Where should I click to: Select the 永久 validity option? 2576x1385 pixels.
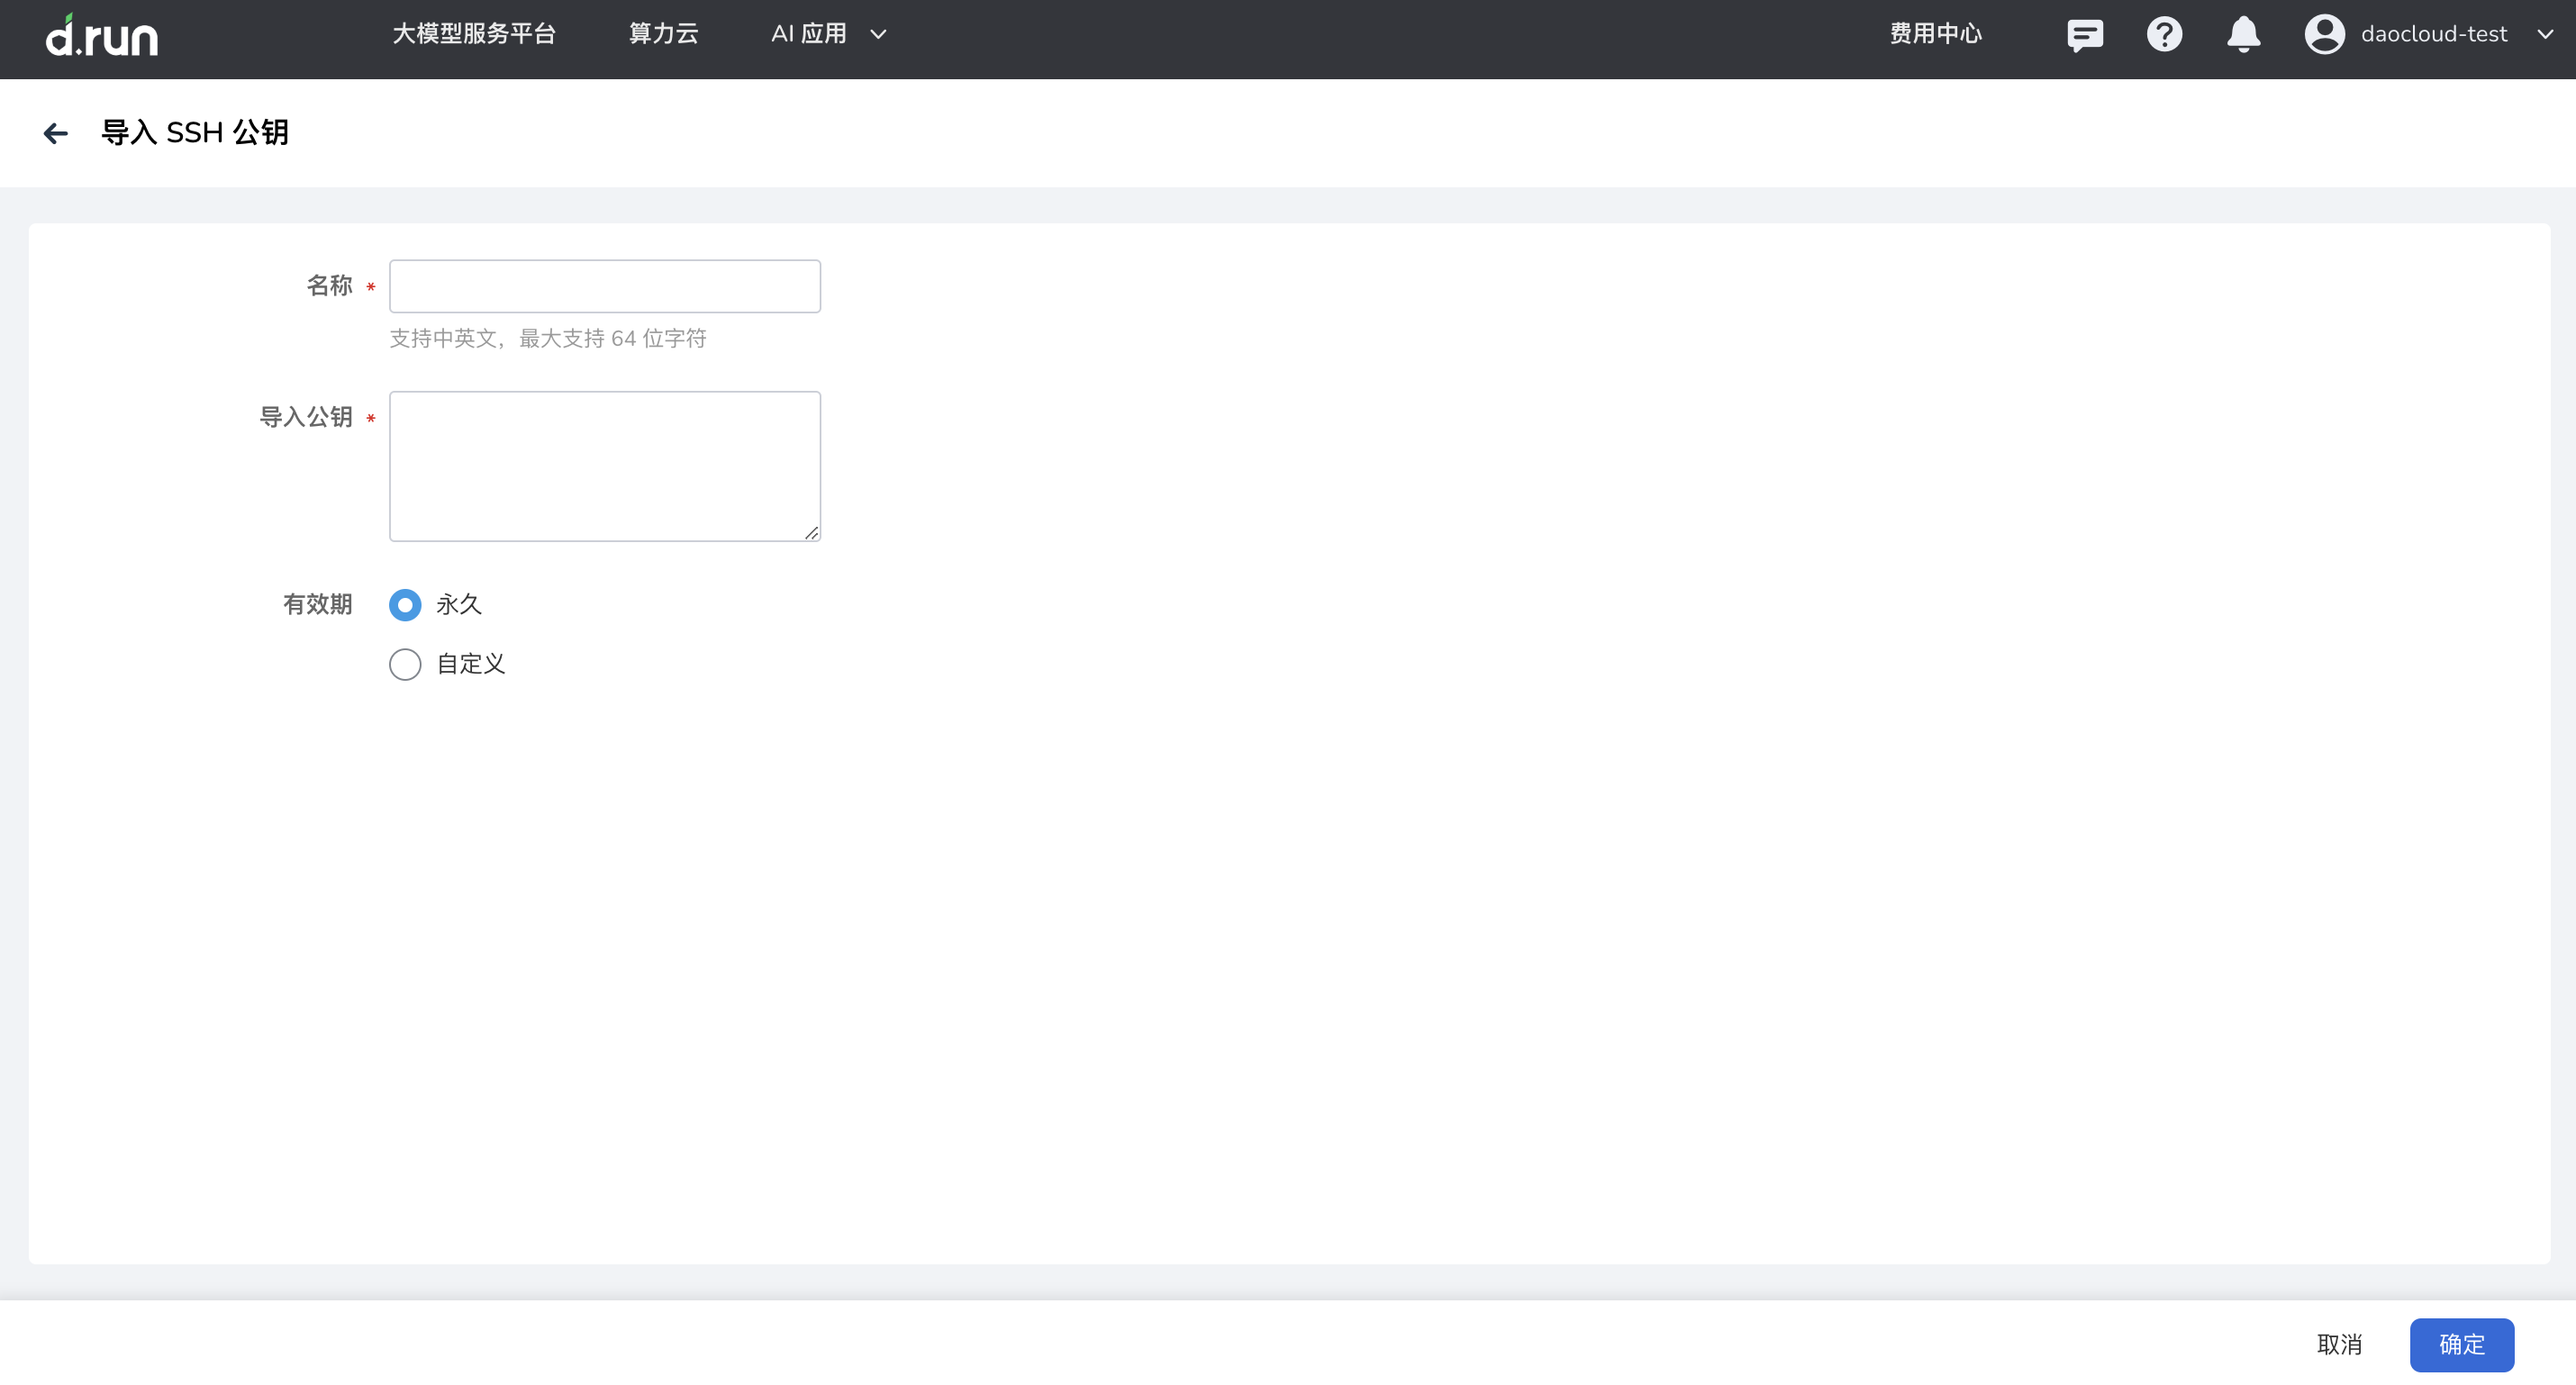tap(405, 605)
